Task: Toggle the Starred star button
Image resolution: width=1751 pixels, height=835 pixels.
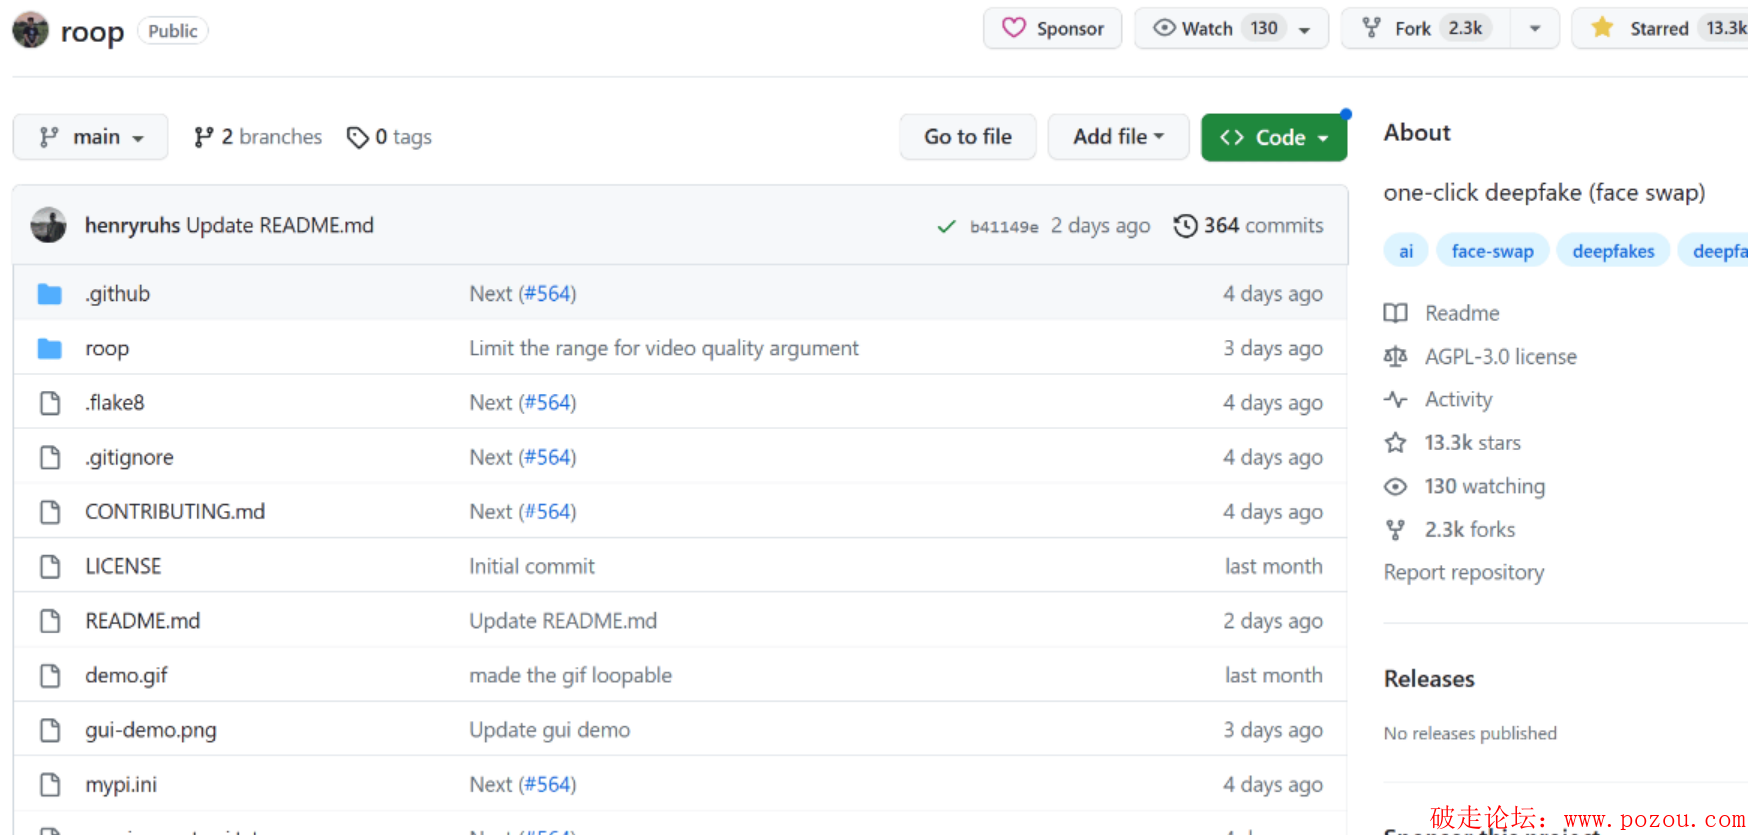Action: [x=1660, y=28]
